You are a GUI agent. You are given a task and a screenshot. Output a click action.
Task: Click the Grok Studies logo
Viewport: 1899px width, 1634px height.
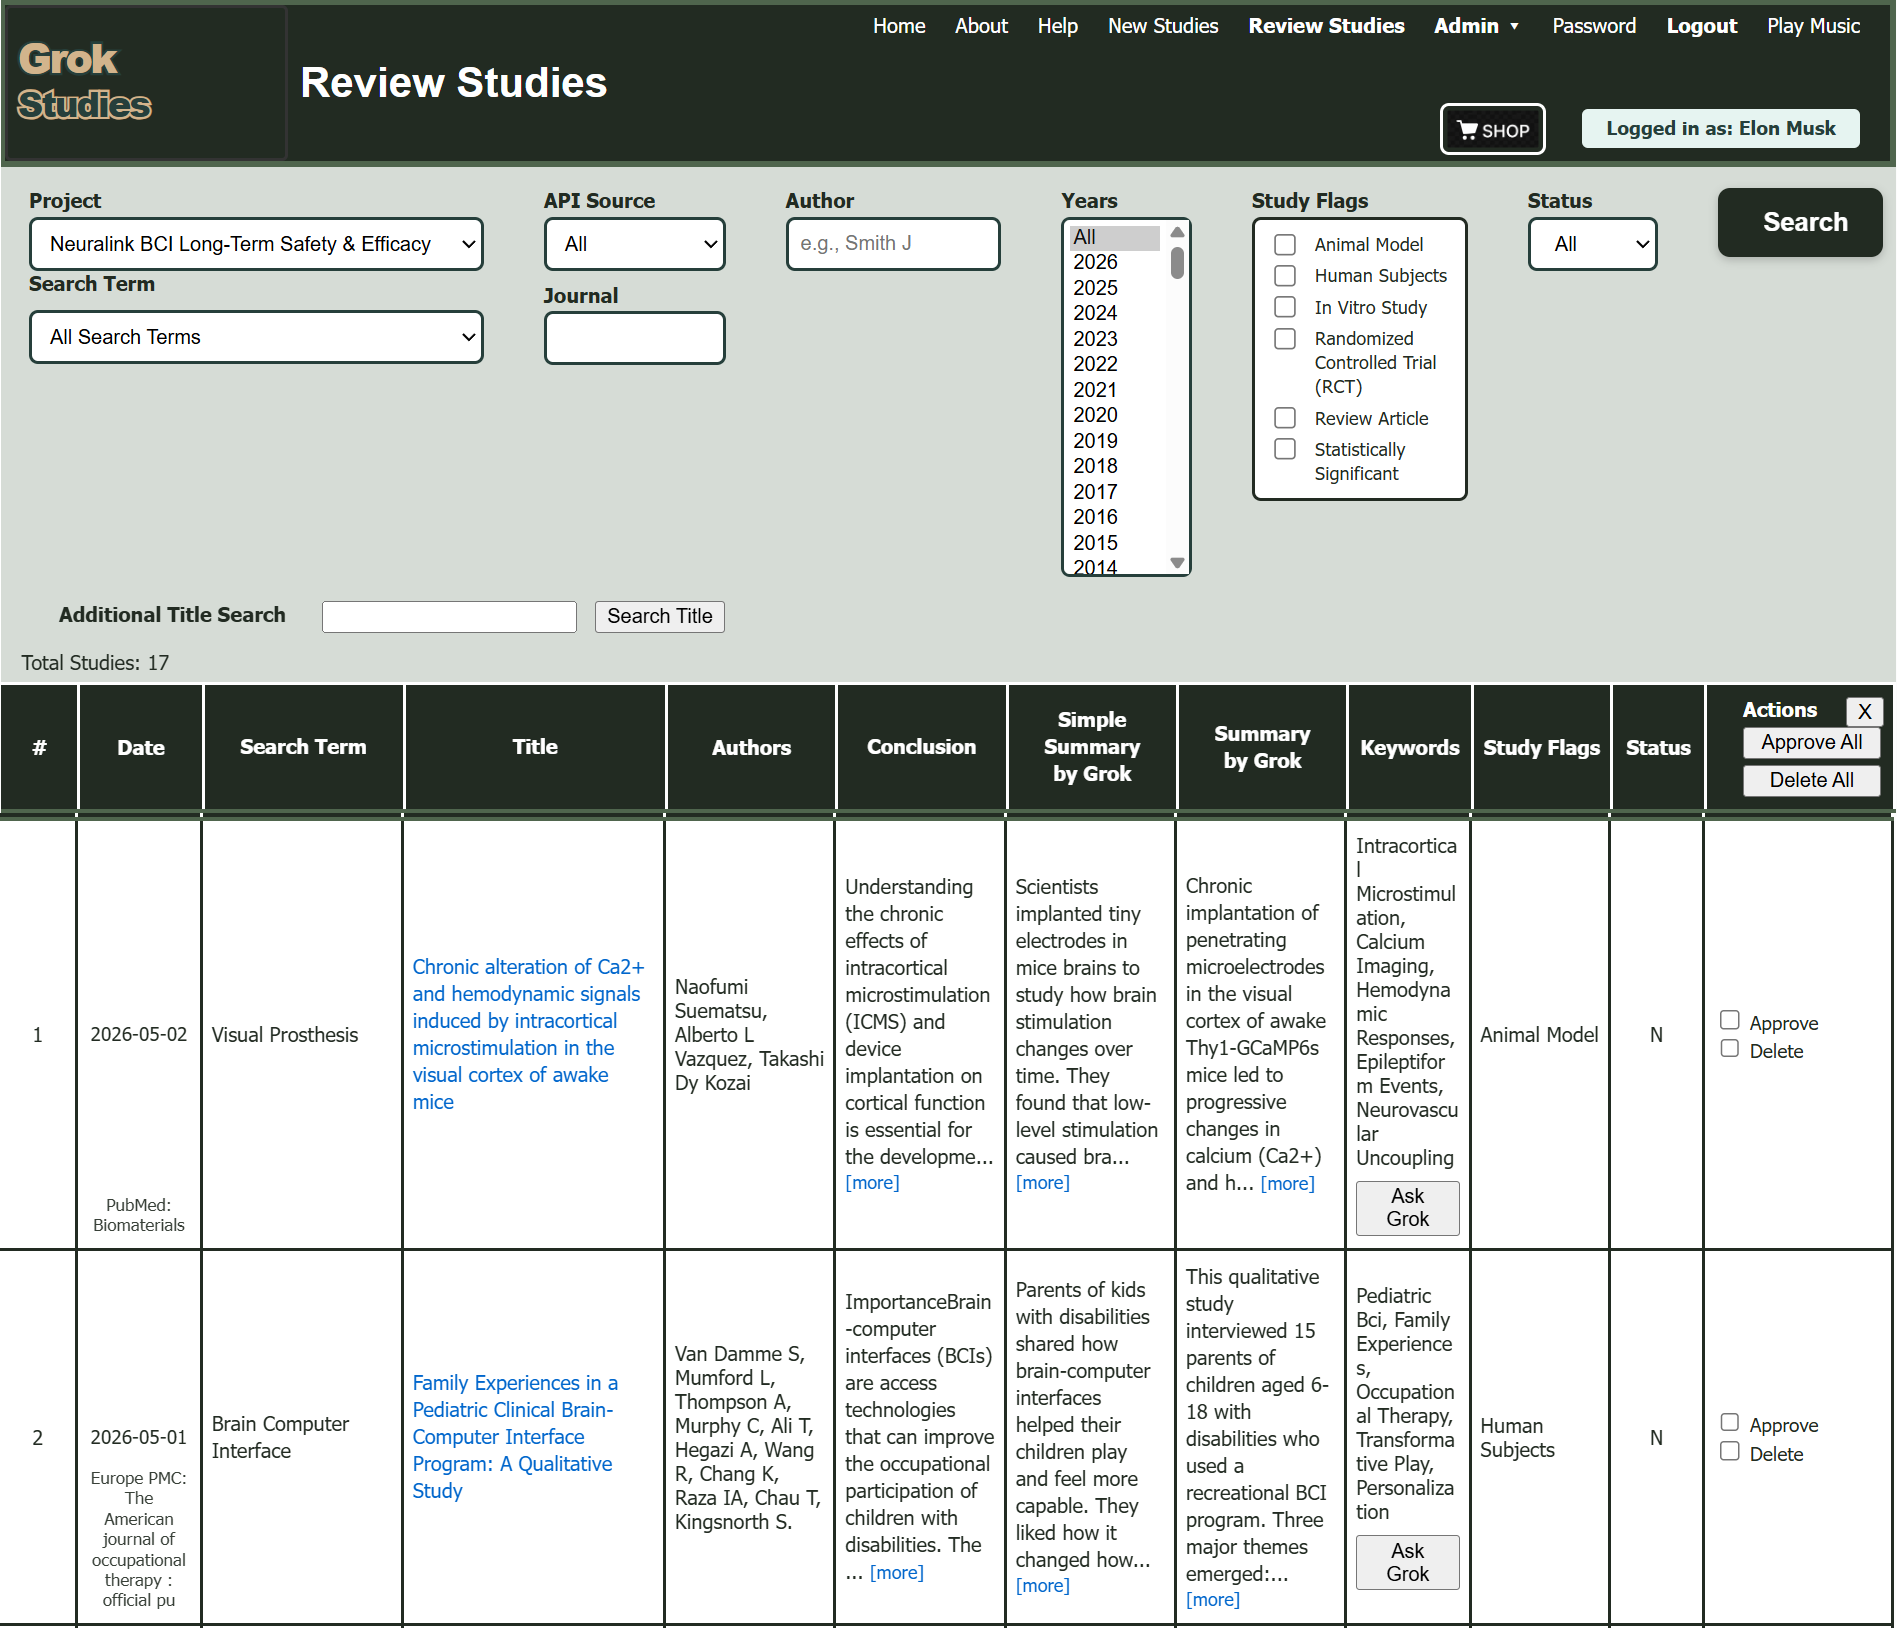(x=85, y=82)
